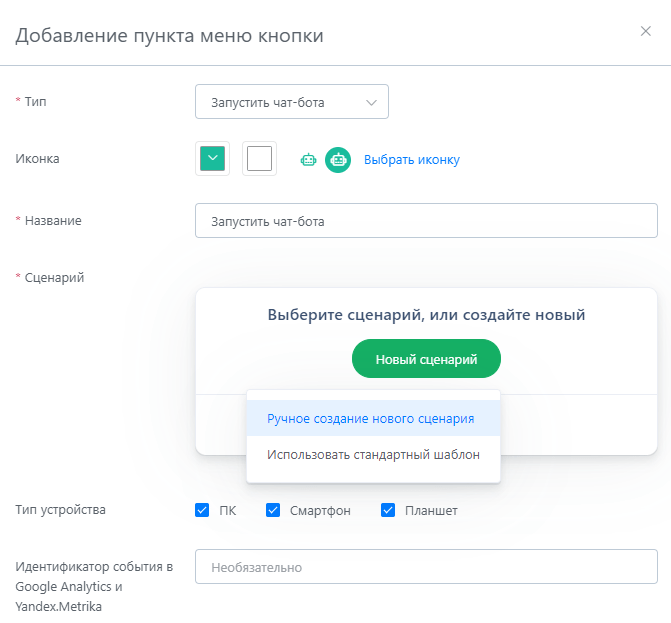The width and height of the screenshot is (671, 623).
Task: Choose 'Ручное создание нового сценария' menu option
Action: click(373, 418)
